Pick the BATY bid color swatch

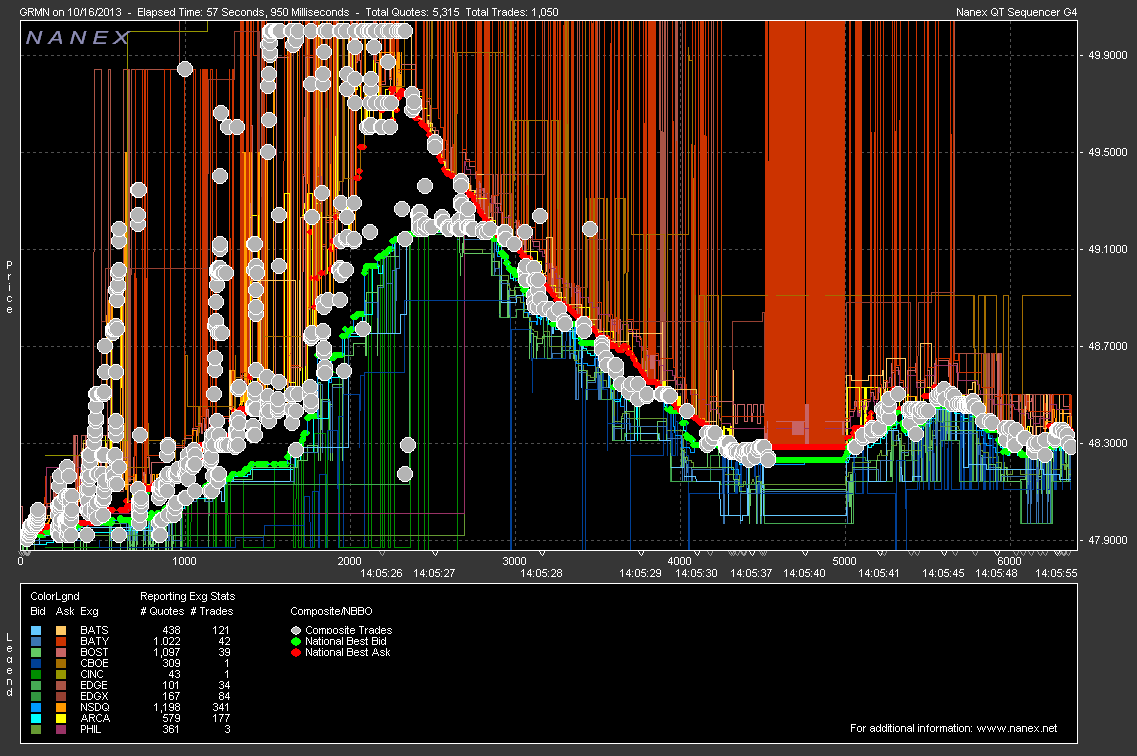click(37, 641)
